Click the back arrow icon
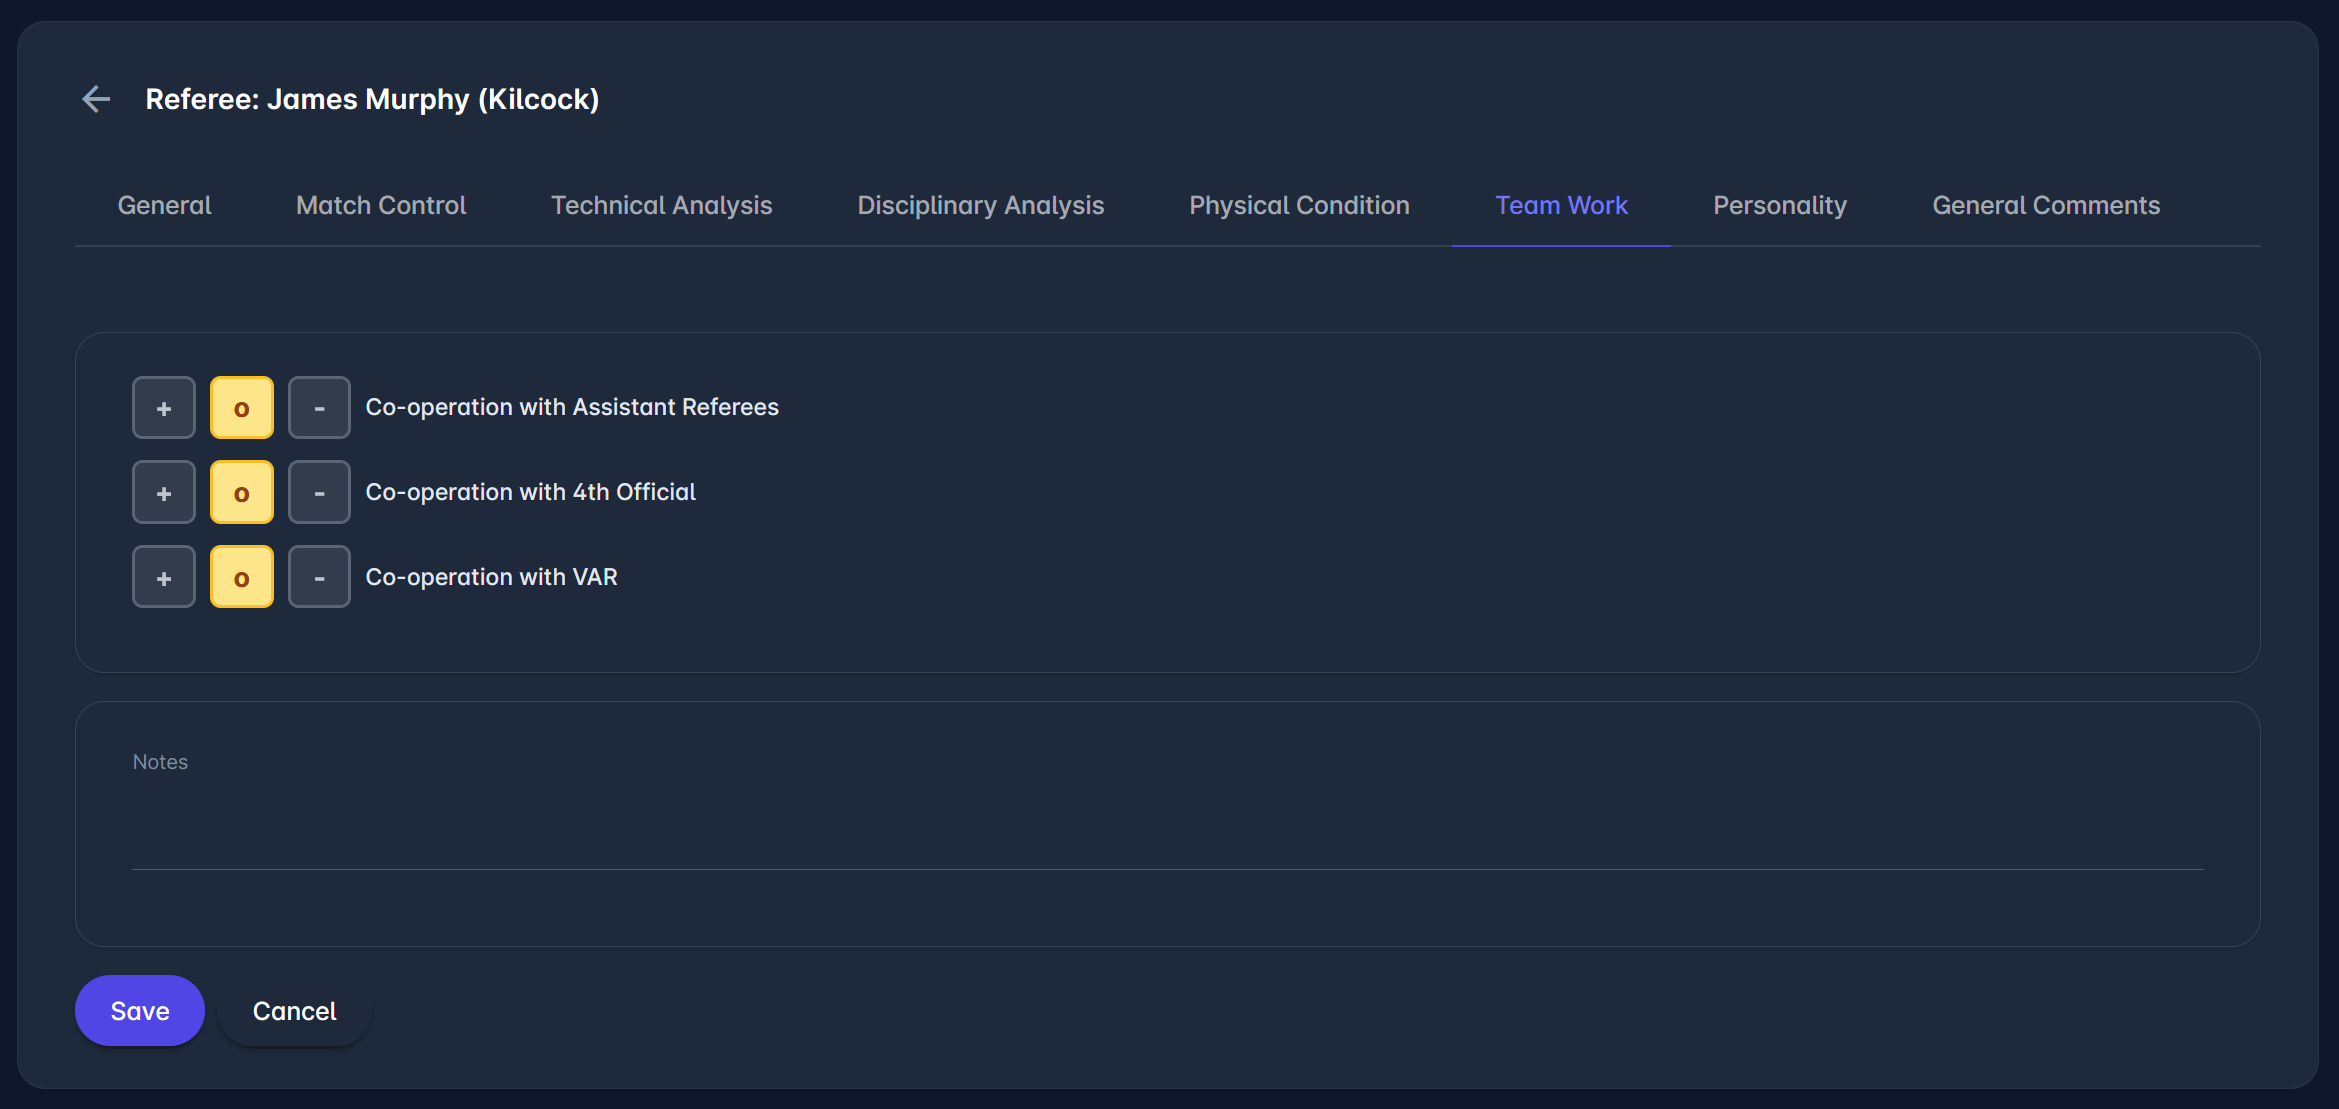This screenshot has width=2339, height=1109. tap(96, 99)
